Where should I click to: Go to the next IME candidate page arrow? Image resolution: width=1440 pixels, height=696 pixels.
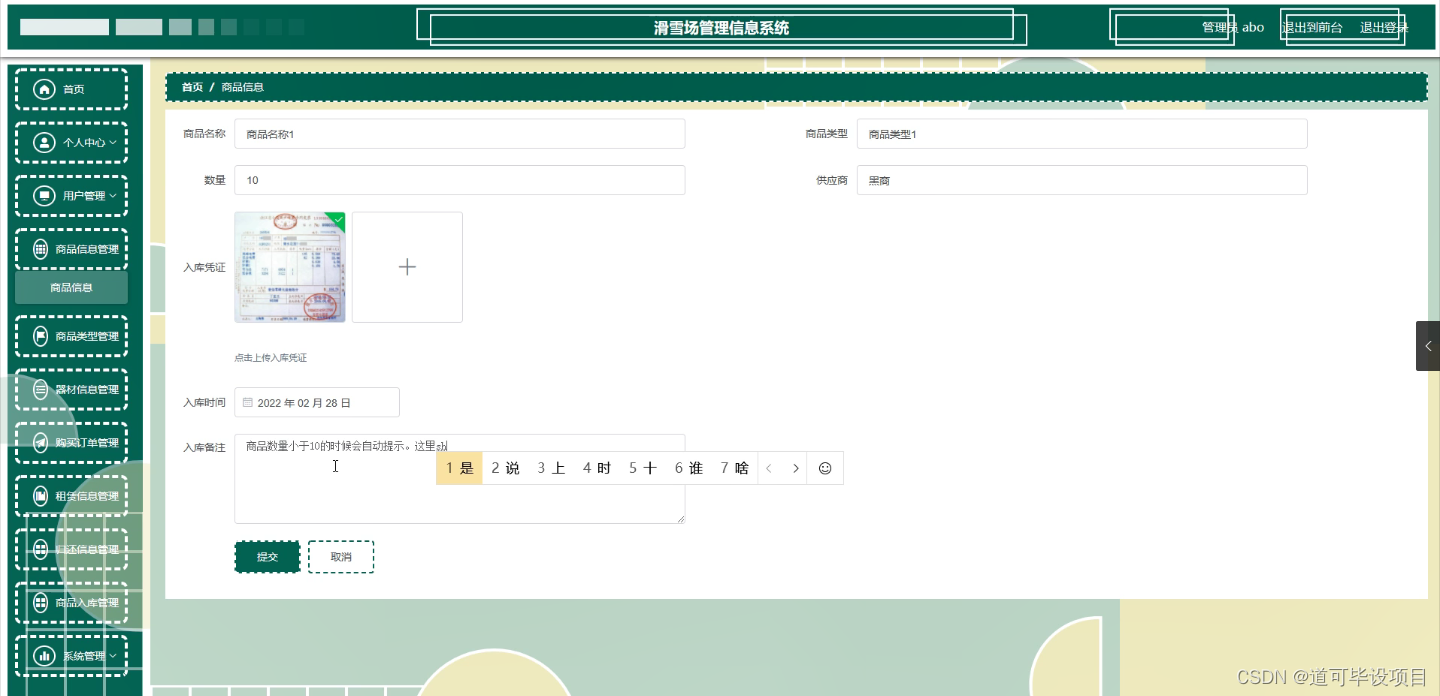pyautogui.click(x=796, y=468)
